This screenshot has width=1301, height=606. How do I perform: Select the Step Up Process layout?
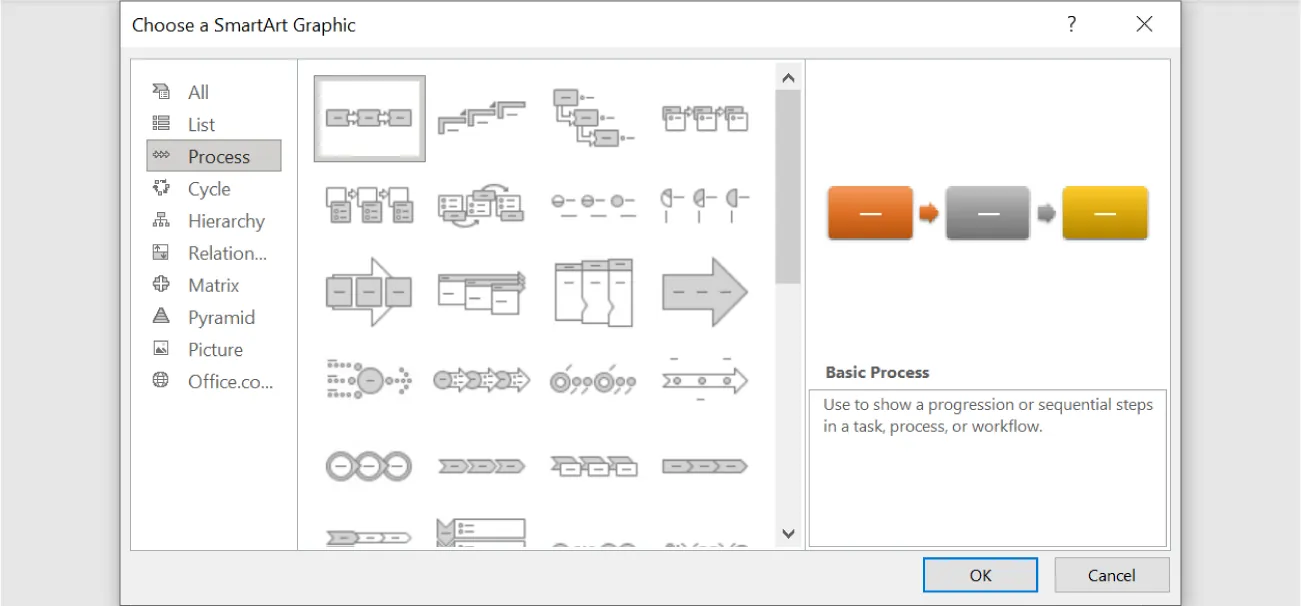click(x=481, y=117)
